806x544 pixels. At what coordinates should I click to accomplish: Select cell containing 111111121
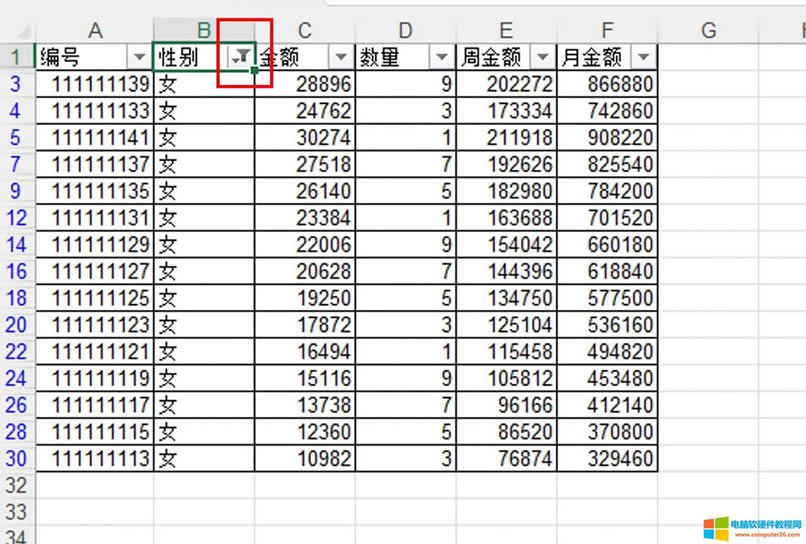click(x=95, y=351)
